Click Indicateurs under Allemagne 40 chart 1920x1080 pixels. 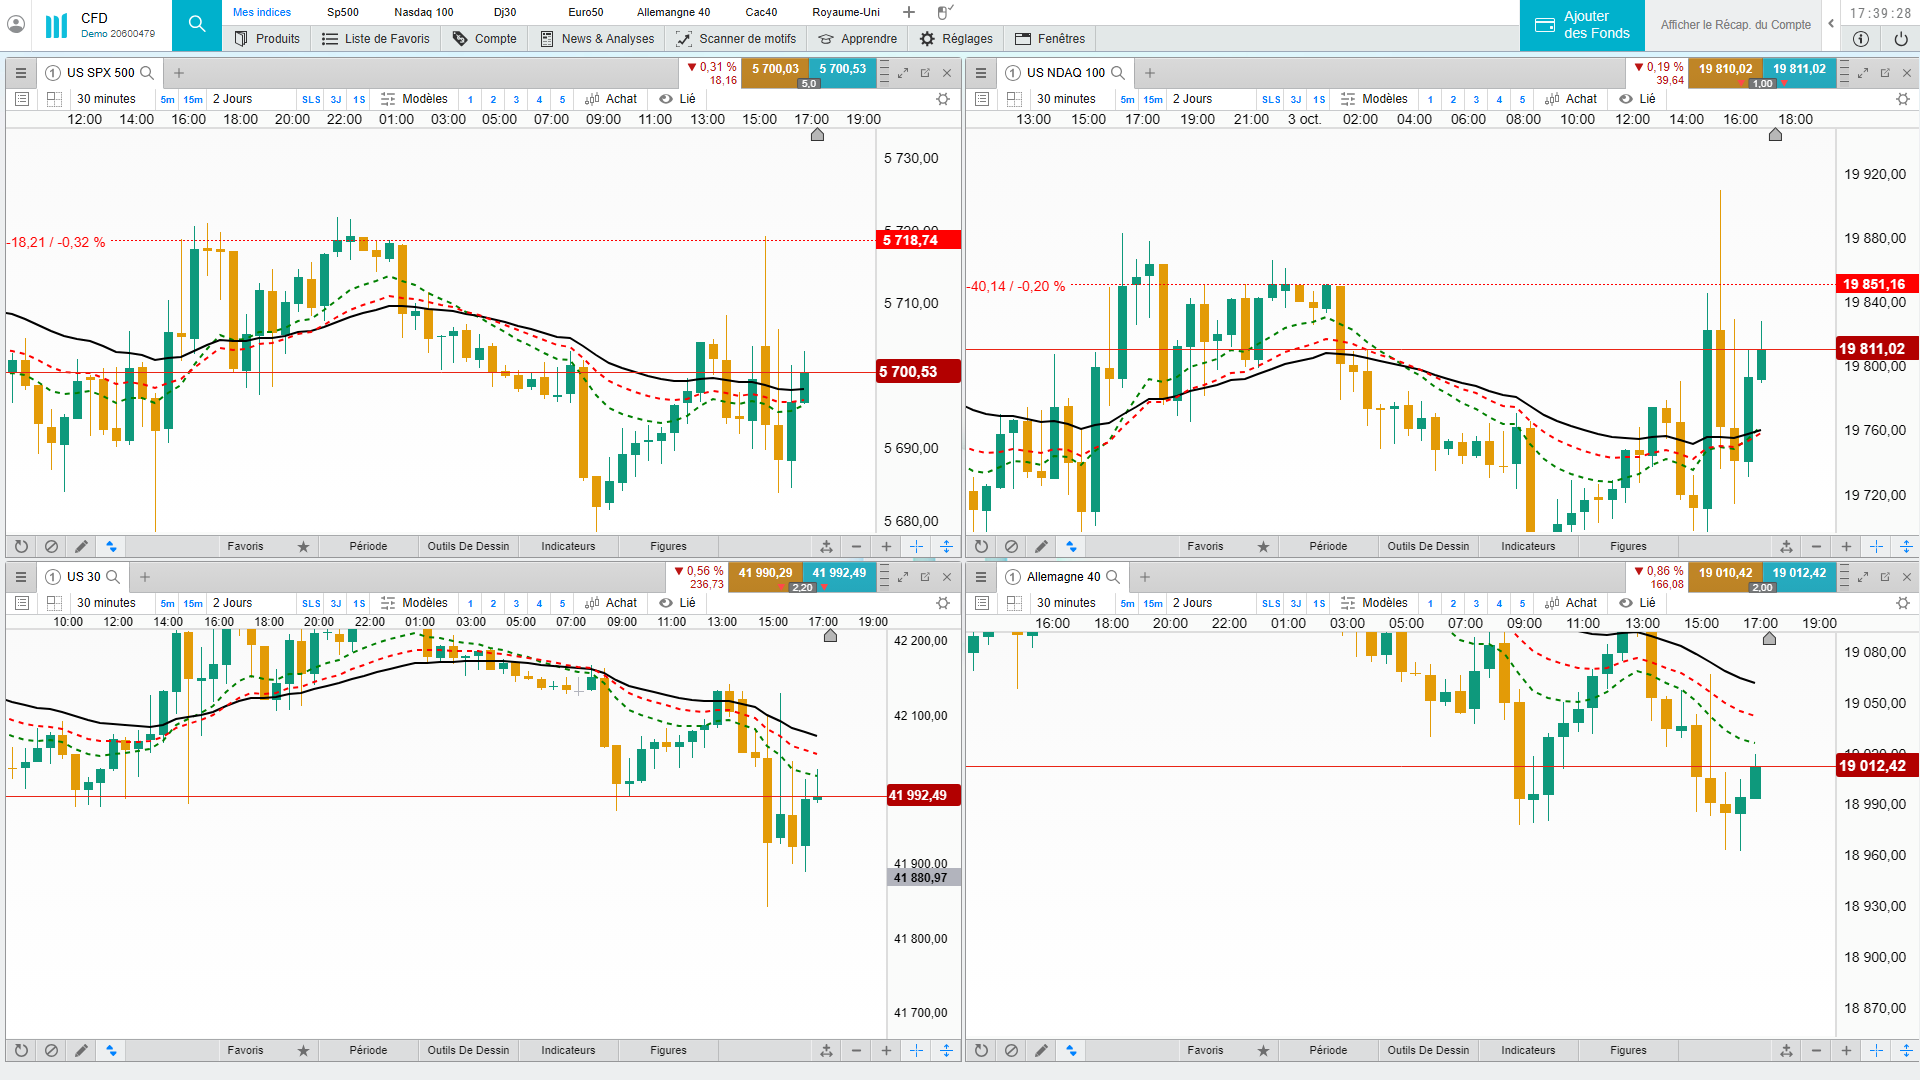pos(1528,1051)
